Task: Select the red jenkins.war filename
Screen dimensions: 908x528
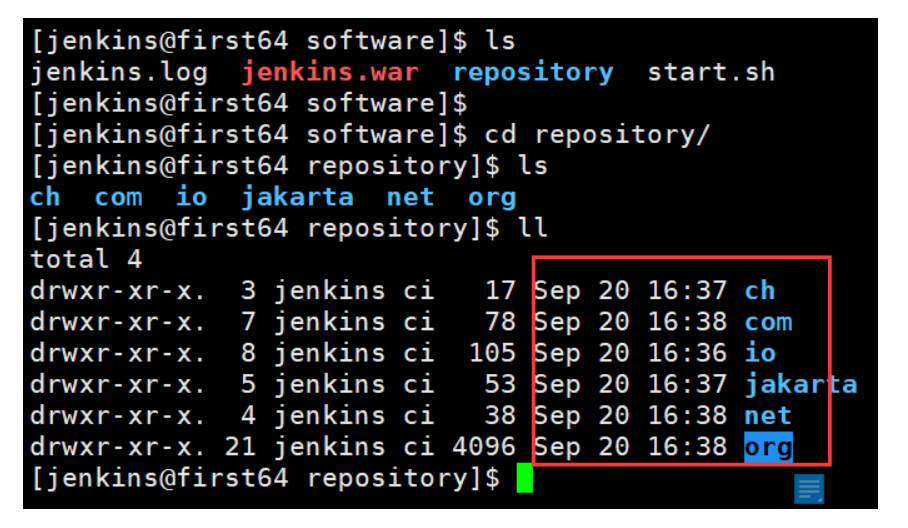Action: [330, 73]
